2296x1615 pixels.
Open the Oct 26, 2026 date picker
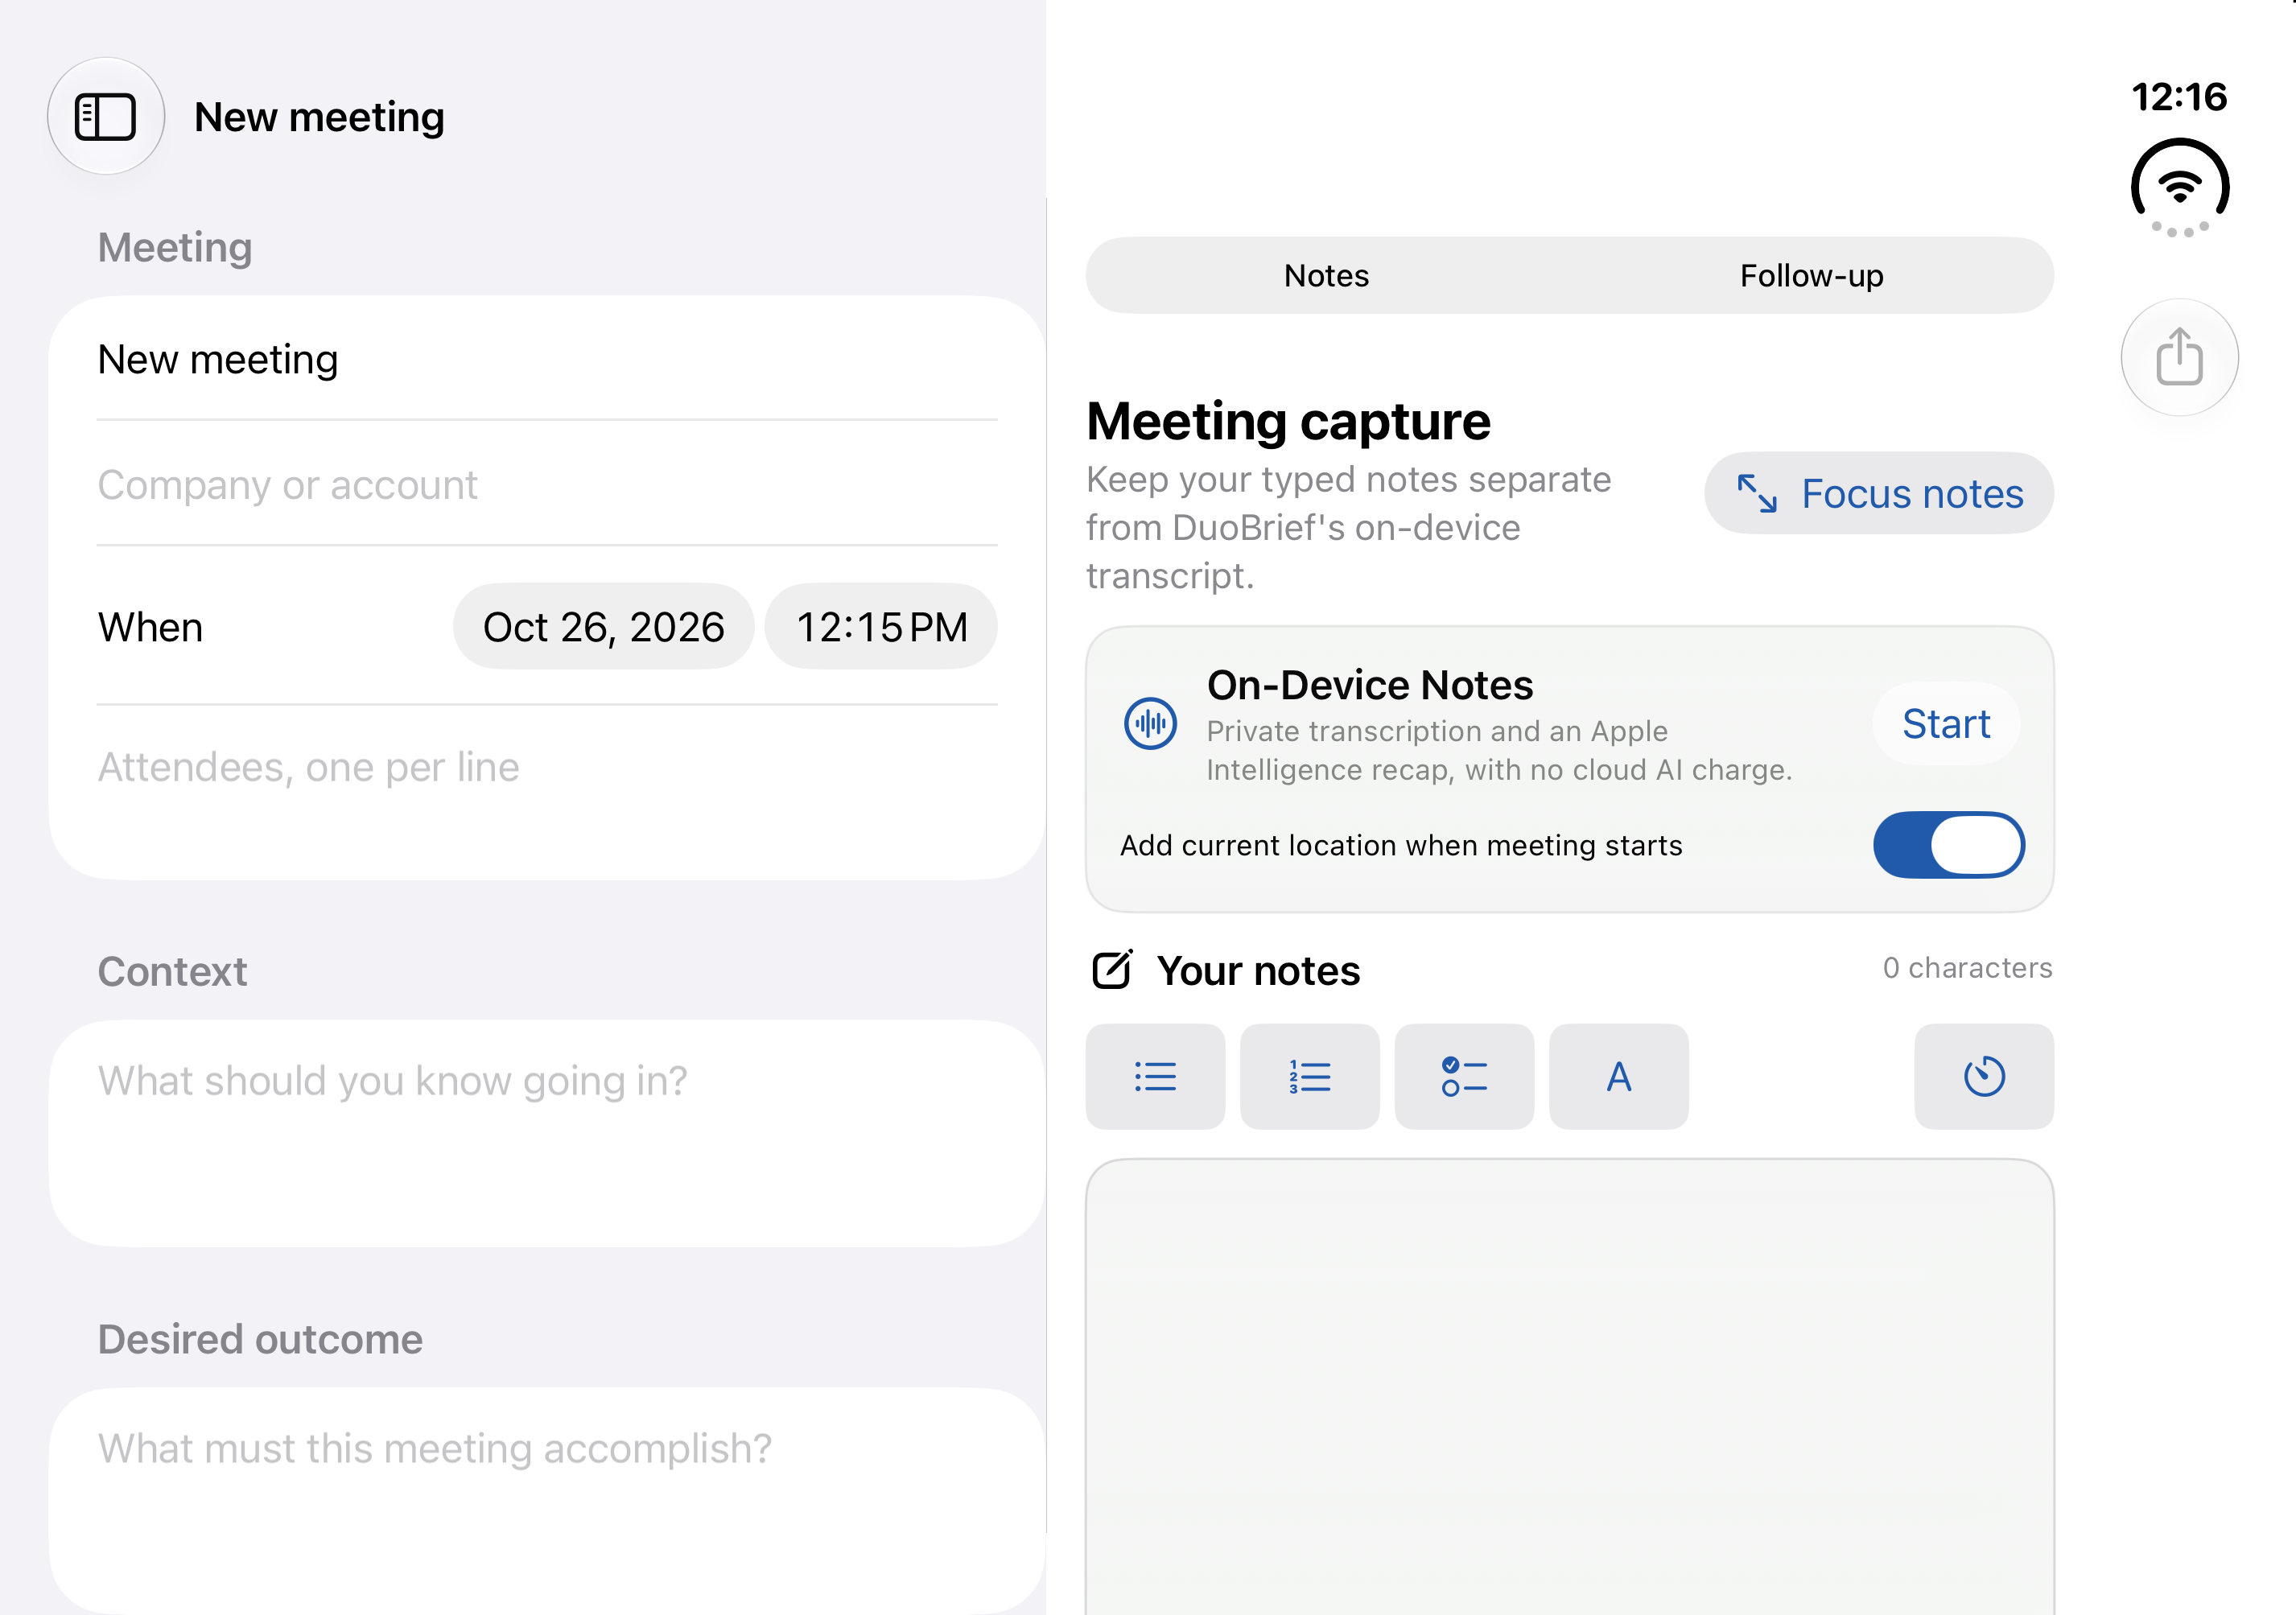(603, 627)
